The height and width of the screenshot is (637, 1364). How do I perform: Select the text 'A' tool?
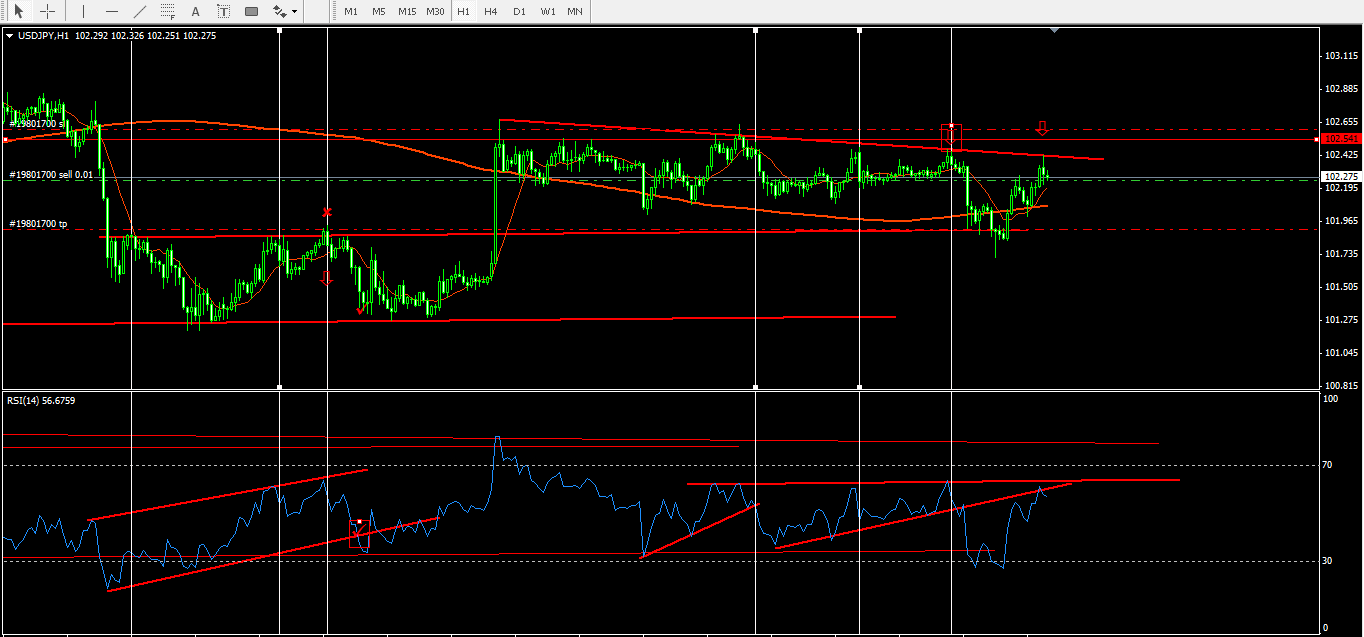(195, 11)
